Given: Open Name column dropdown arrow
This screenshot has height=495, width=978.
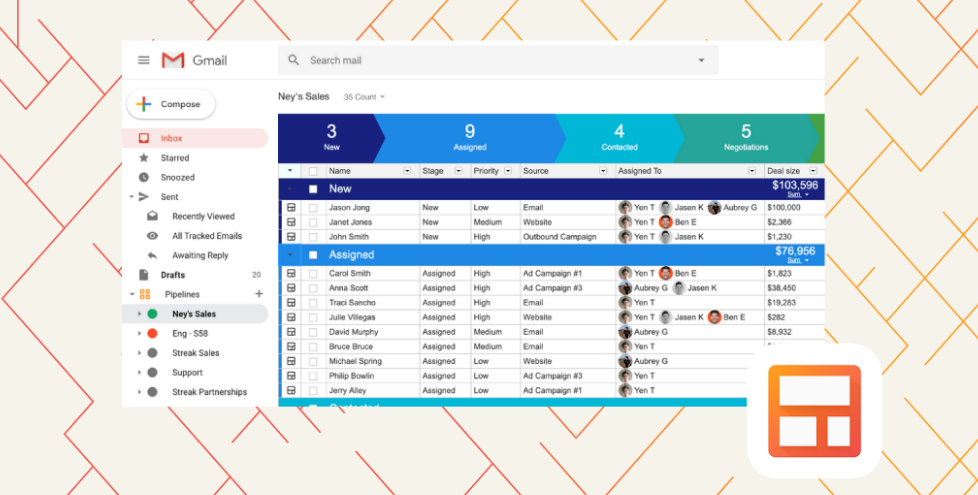Looking at the screenshot, I should (x=407, y=171).
